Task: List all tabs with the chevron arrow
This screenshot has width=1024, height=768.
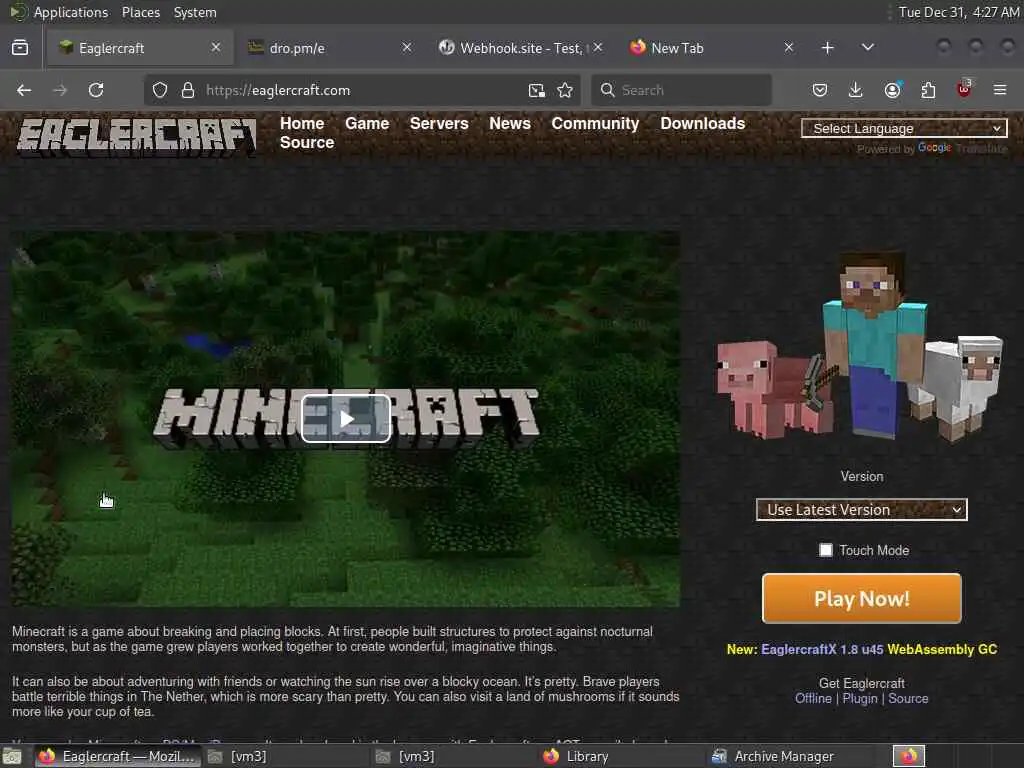Action: point(868,48)
